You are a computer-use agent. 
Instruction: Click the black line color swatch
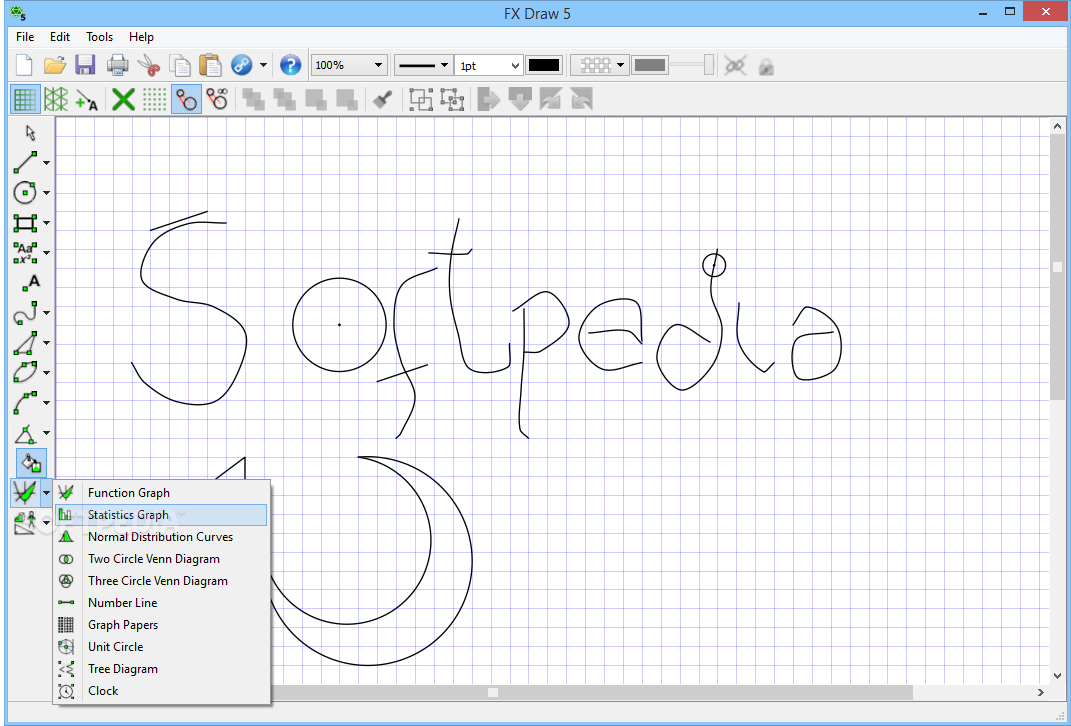tap(544, 66)
